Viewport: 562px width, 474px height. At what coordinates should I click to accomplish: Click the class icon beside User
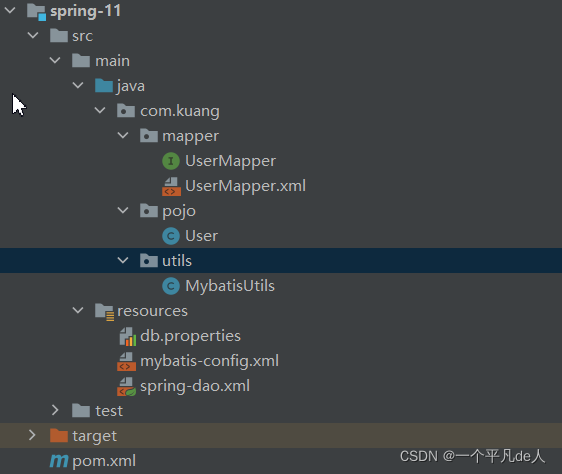coord(171,236)
